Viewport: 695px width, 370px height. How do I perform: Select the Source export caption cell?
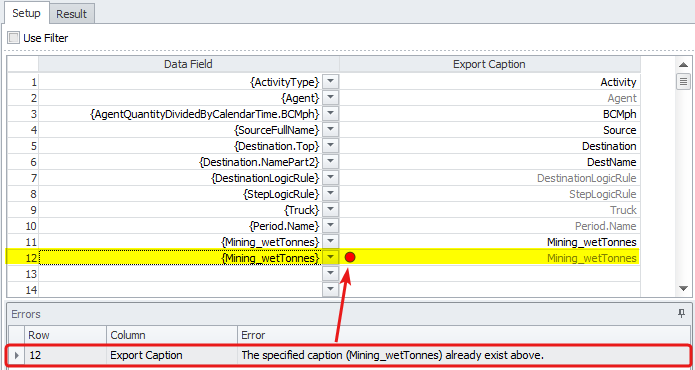tap(489, 130)
